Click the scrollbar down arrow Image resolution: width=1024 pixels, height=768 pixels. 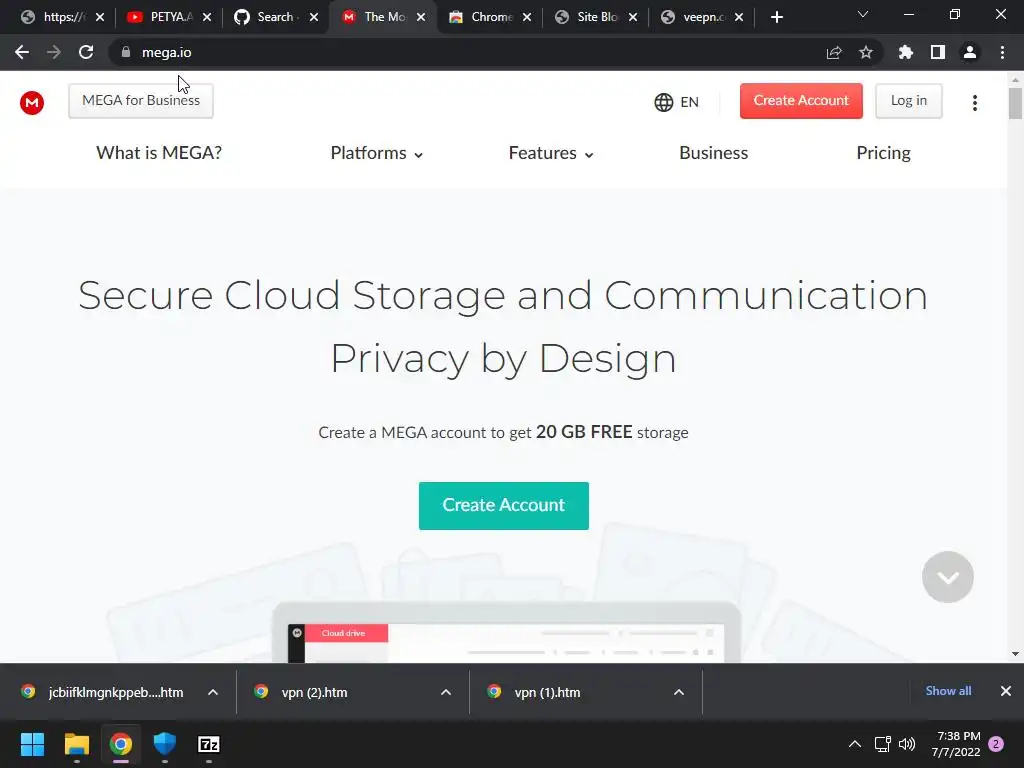point(1015,654)
